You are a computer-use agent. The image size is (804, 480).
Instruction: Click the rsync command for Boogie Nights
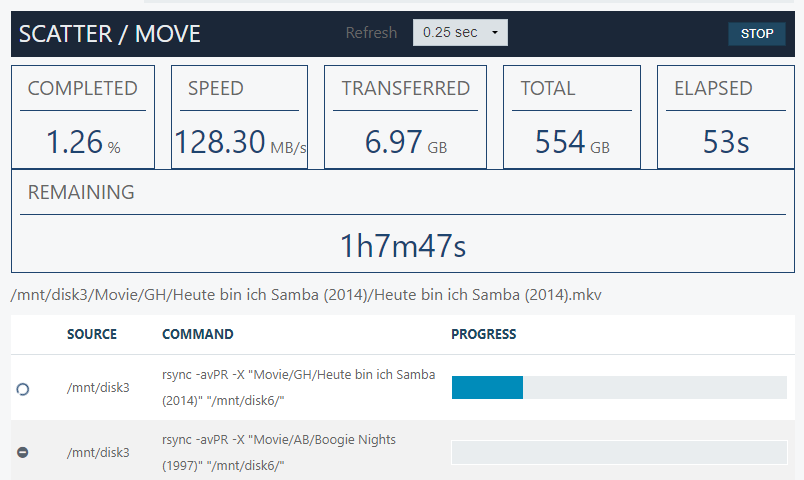[279, 453]
